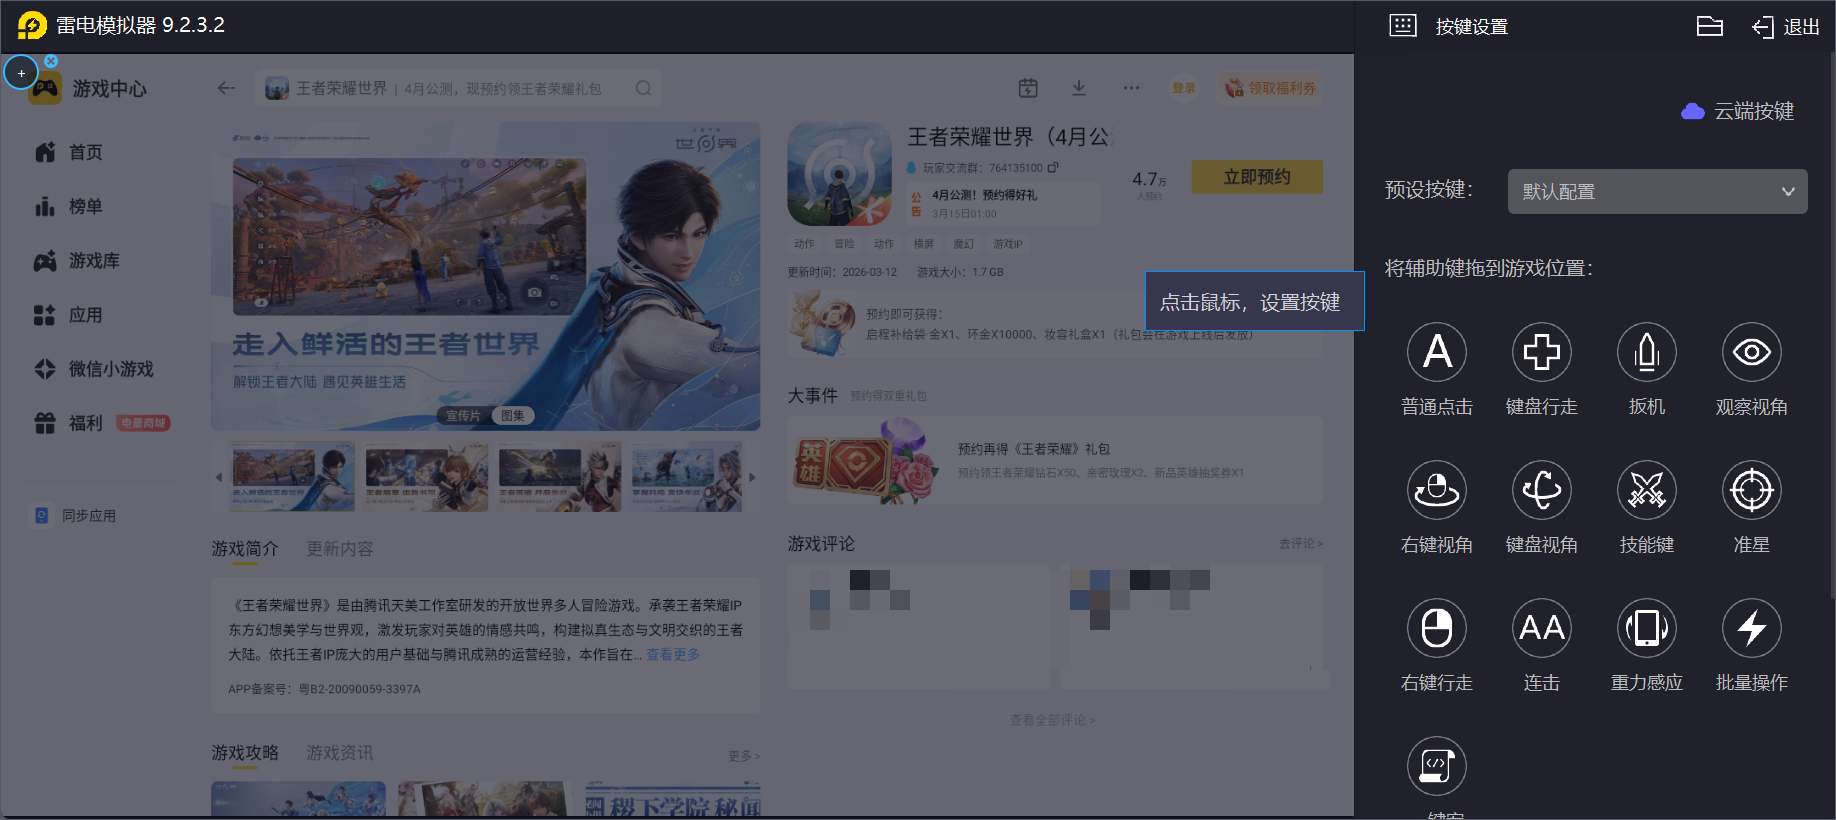Select the macro script key icon

[x=1437, y=766]
